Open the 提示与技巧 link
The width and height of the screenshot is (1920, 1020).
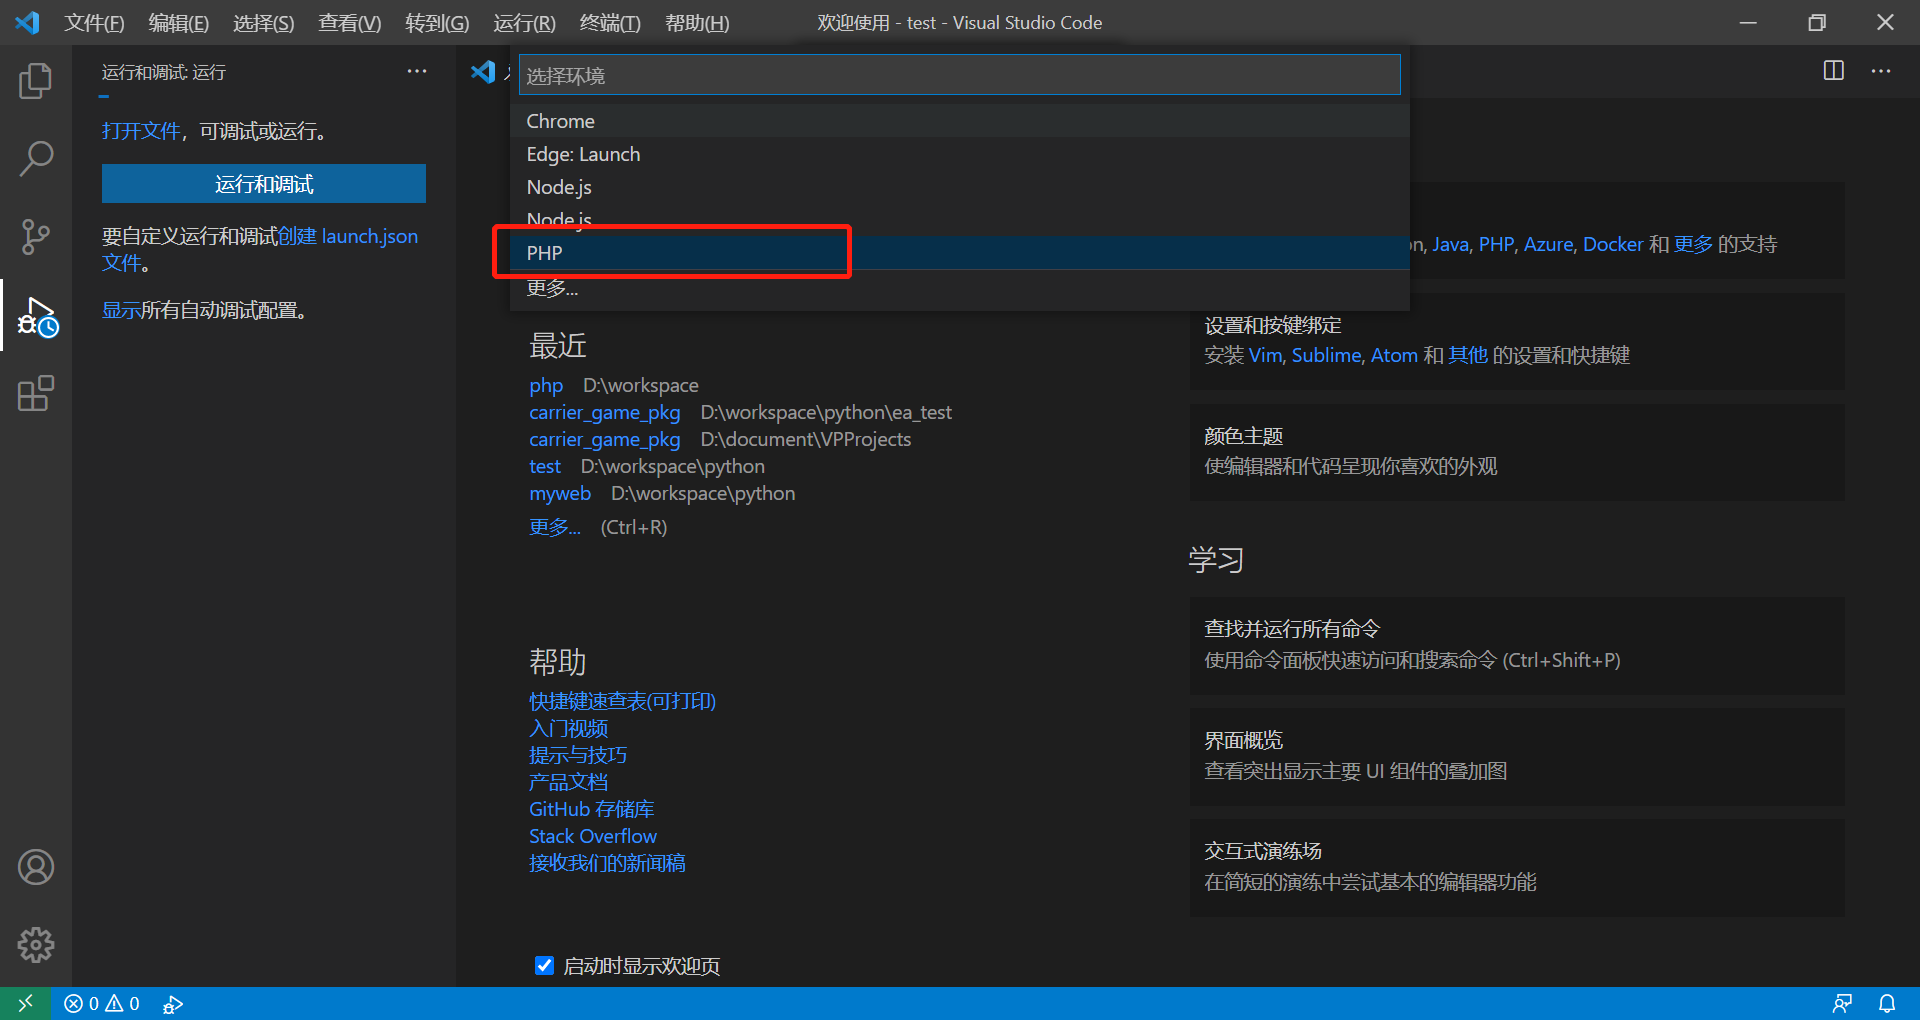[578, 755]
